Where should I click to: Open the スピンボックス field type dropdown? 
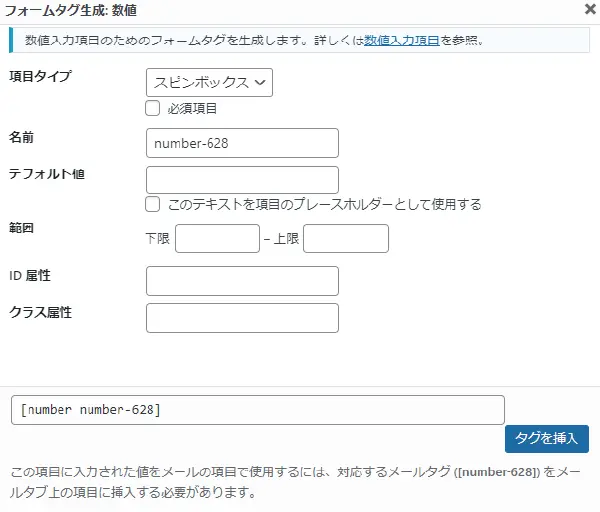[209, 82]
